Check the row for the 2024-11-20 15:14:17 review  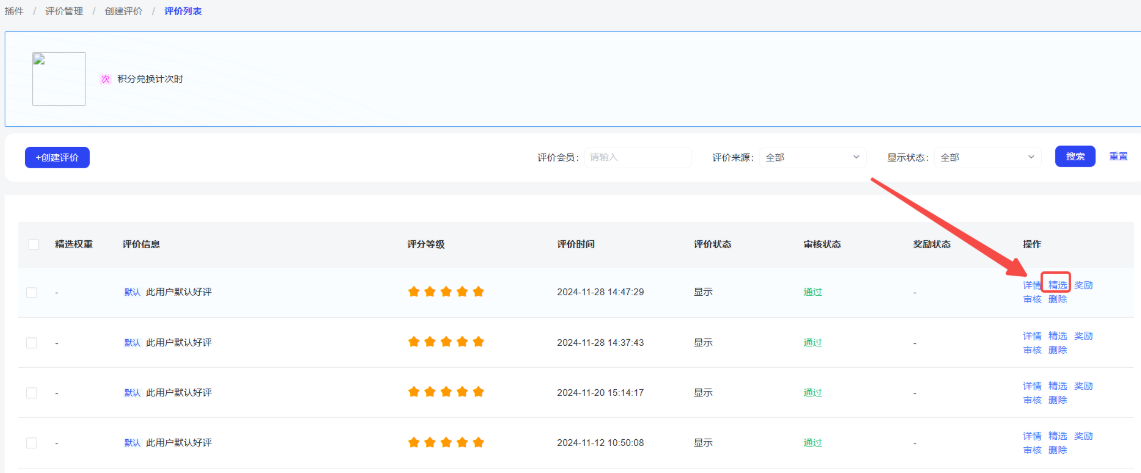32,393
